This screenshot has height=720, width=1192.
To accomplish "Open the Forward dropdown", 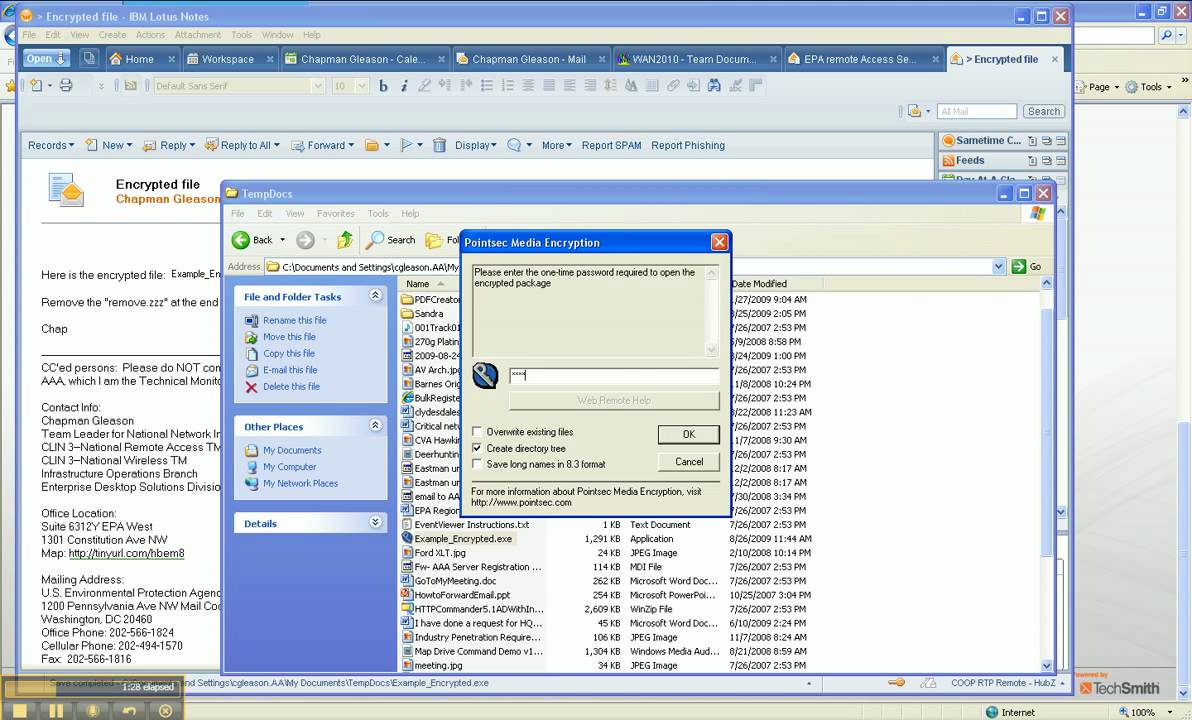I will (322, 145).
